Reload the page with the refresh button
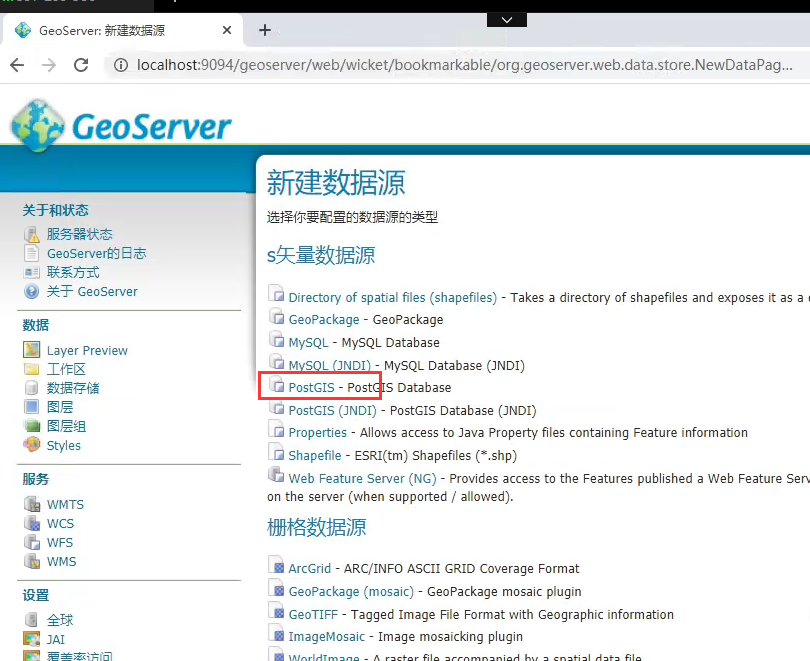The image size is (810, 661). pos(81,65)
